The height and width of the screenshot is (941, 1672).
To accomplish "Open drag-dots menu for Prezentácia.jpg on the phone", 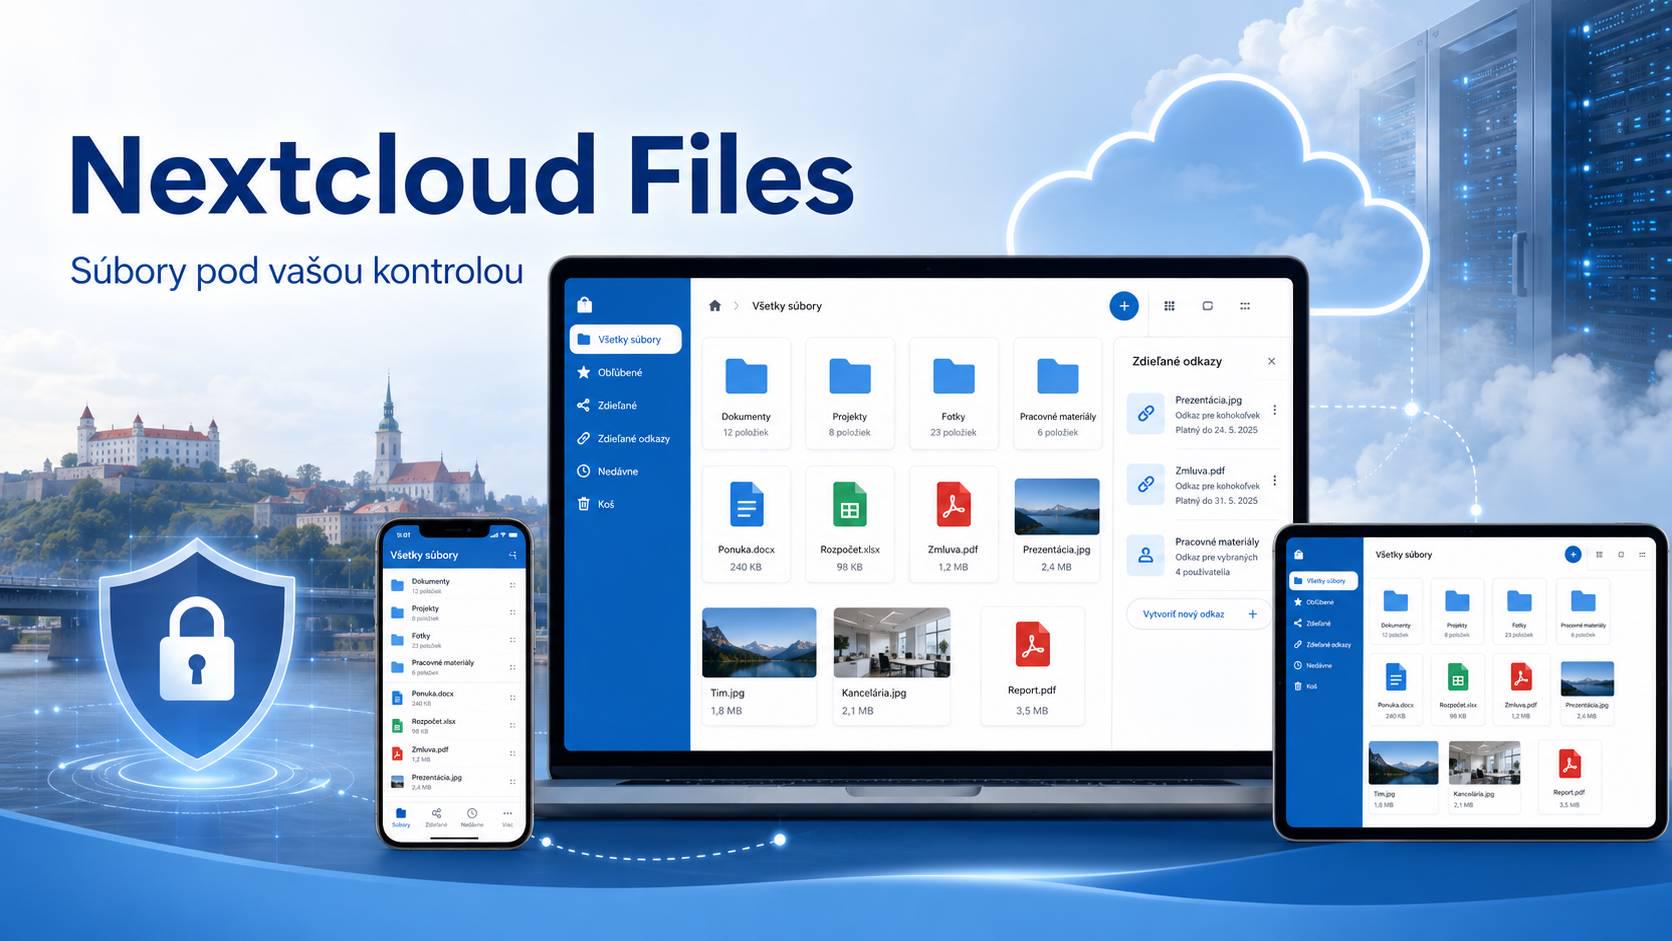I will (513, 781).
